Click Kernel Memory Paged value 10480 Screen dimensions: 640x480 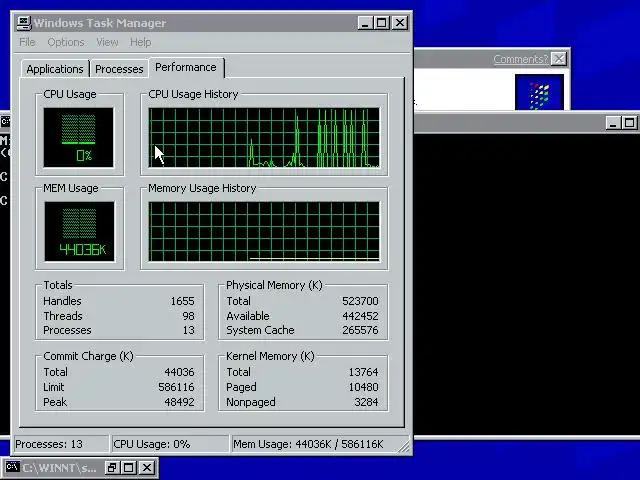[x=363, y=387]
